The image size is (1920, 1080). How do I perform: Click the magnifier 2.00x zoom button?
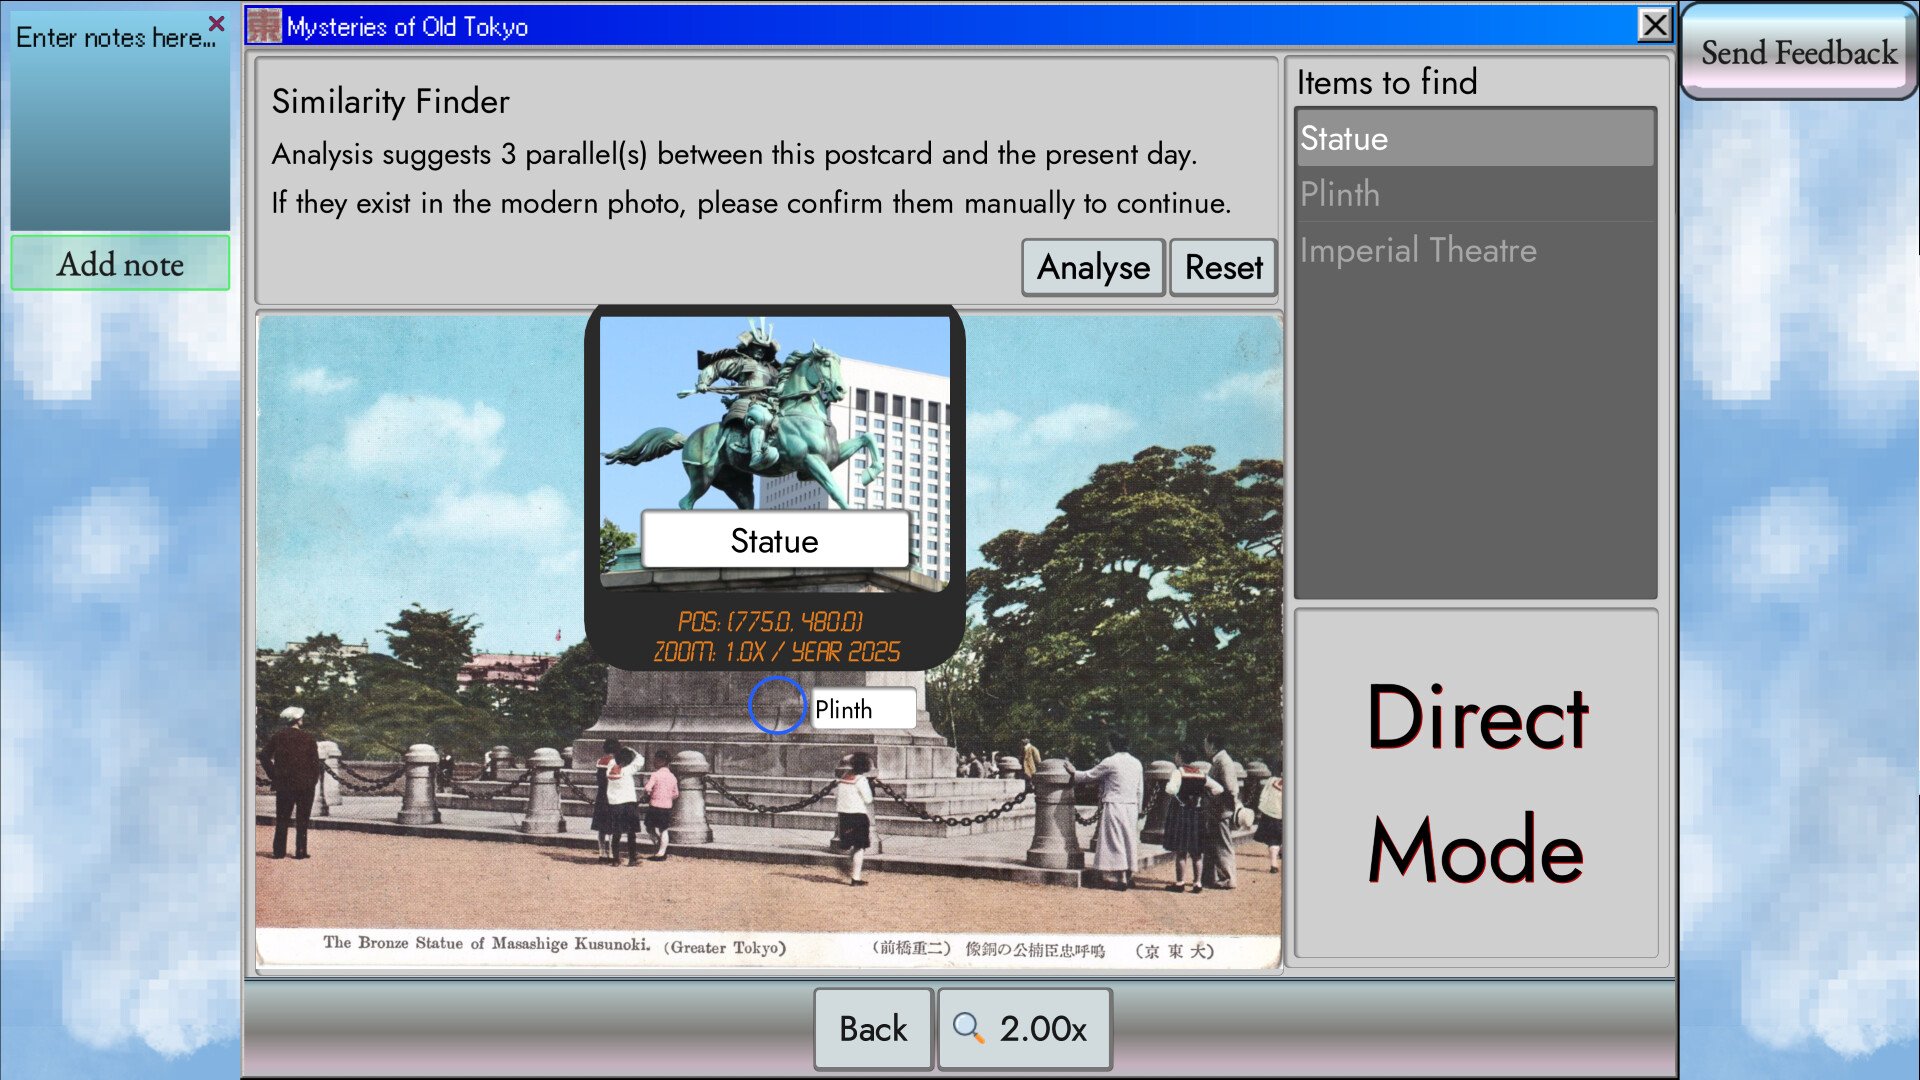point(1024,1028)
